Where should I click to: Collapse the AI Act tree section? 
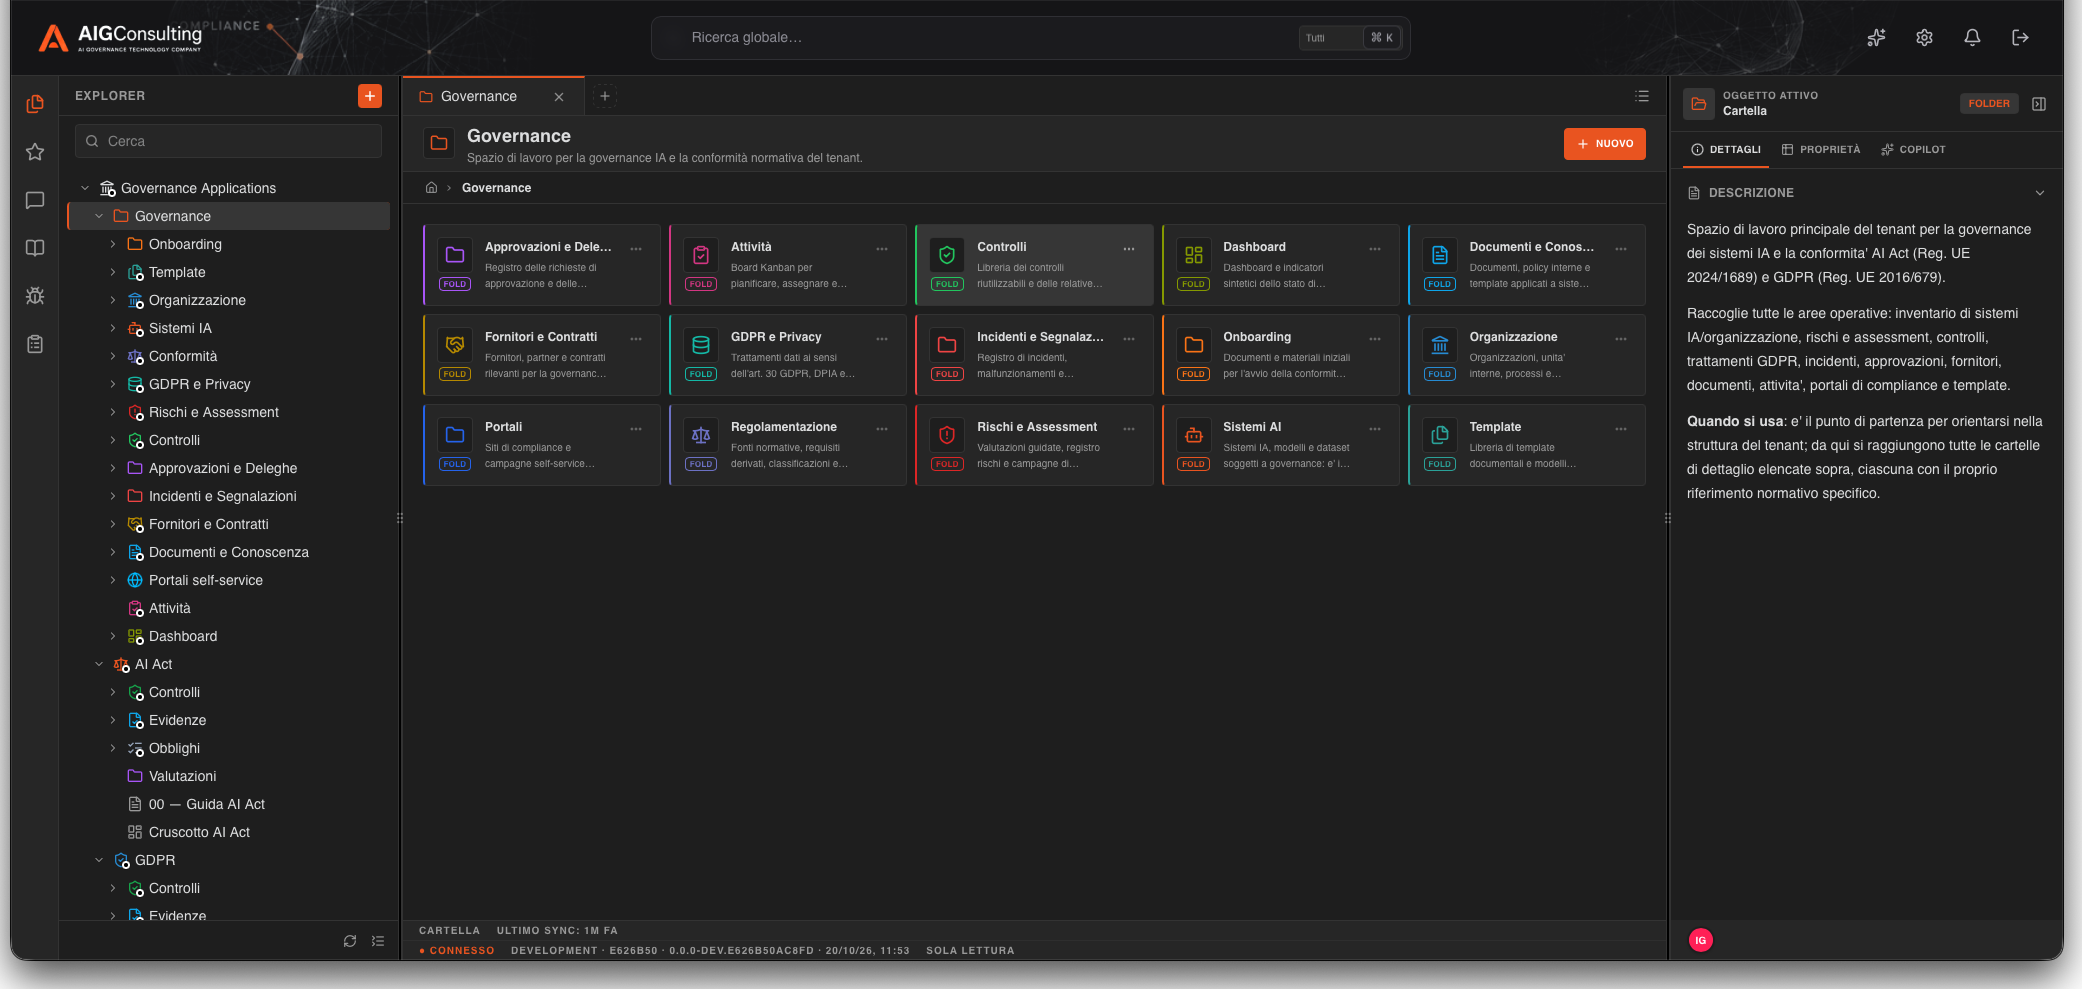99,664
